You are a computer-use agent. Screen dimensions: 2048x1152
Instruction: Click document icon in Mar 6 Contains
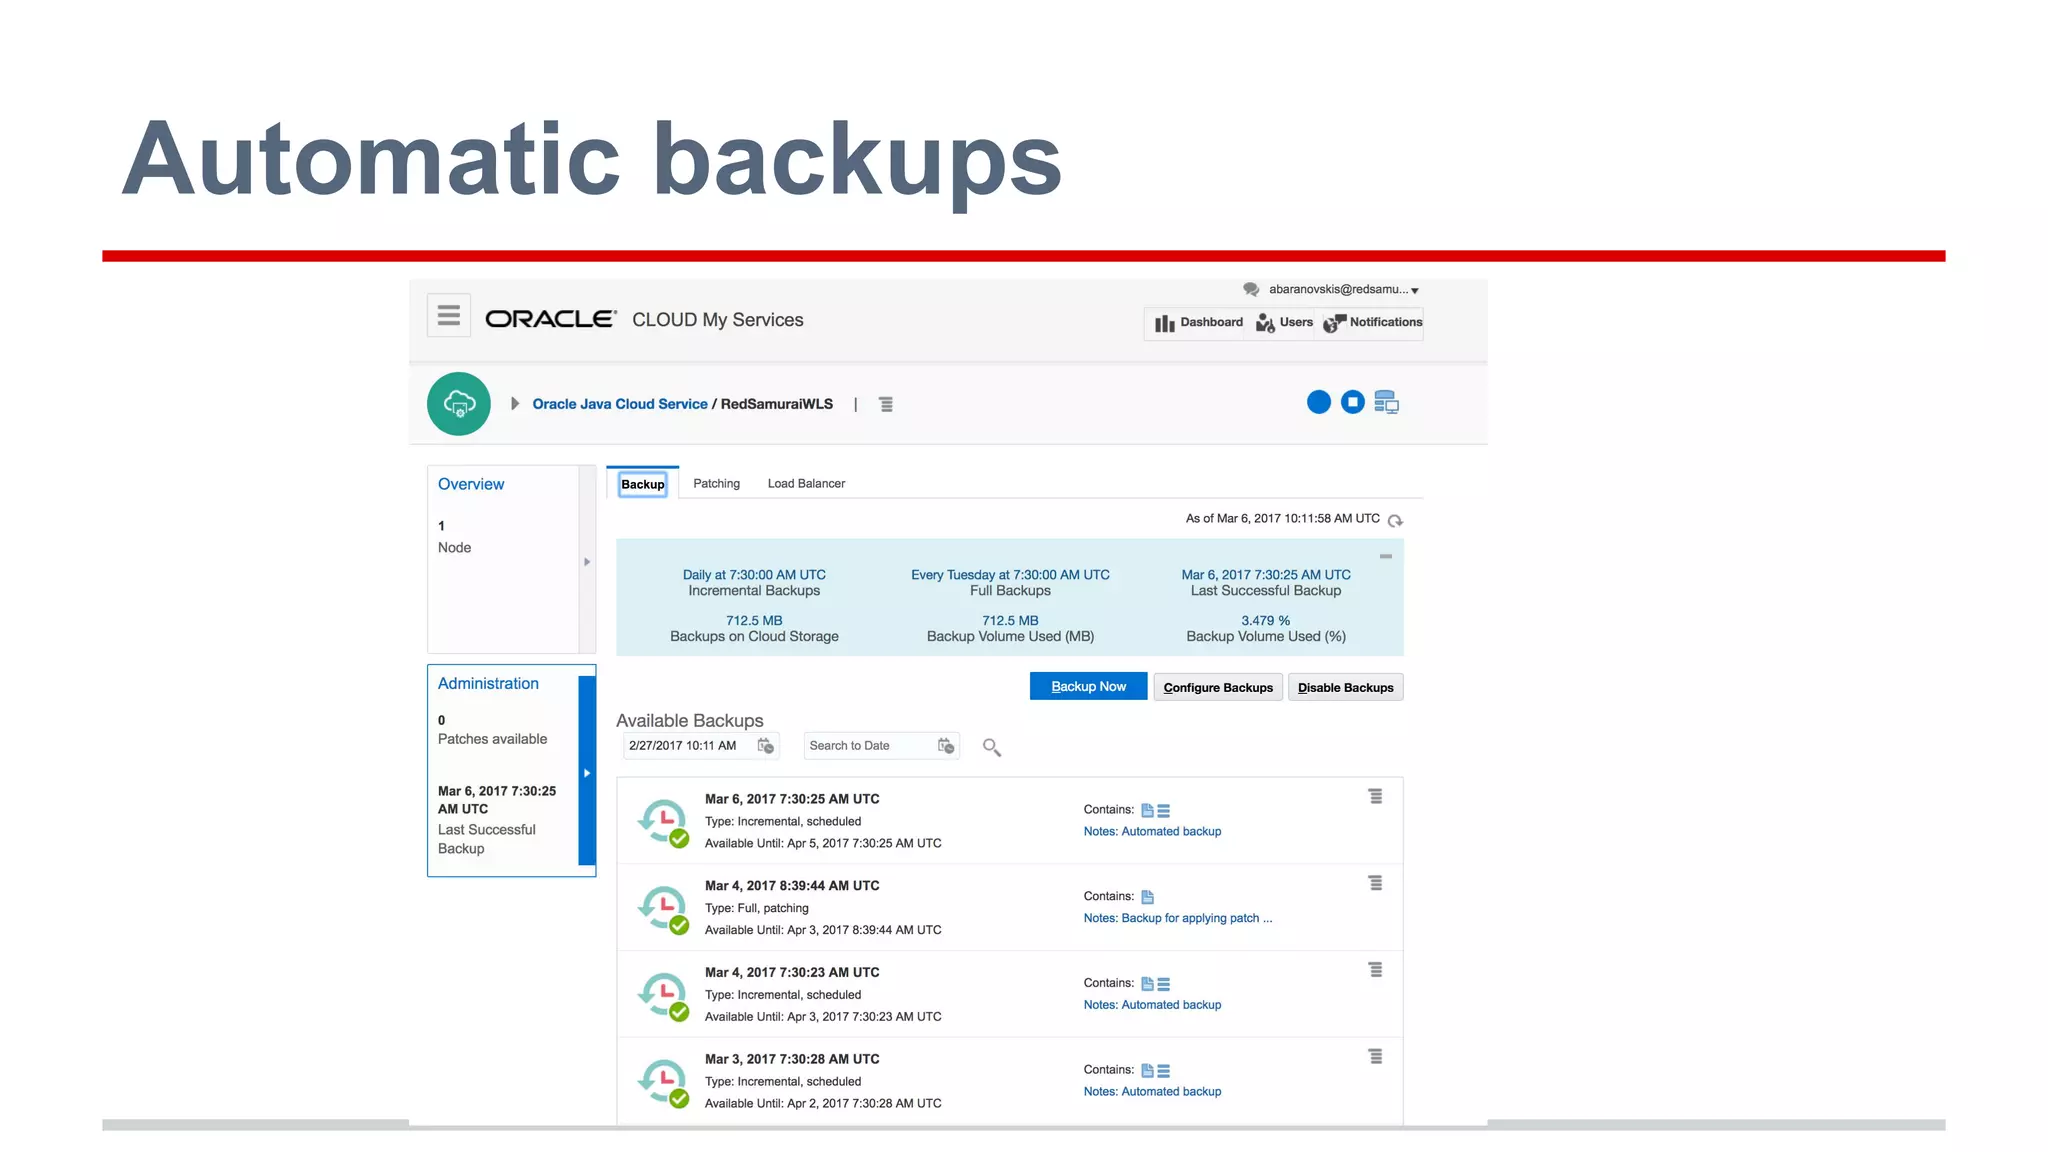[1147, 811]
